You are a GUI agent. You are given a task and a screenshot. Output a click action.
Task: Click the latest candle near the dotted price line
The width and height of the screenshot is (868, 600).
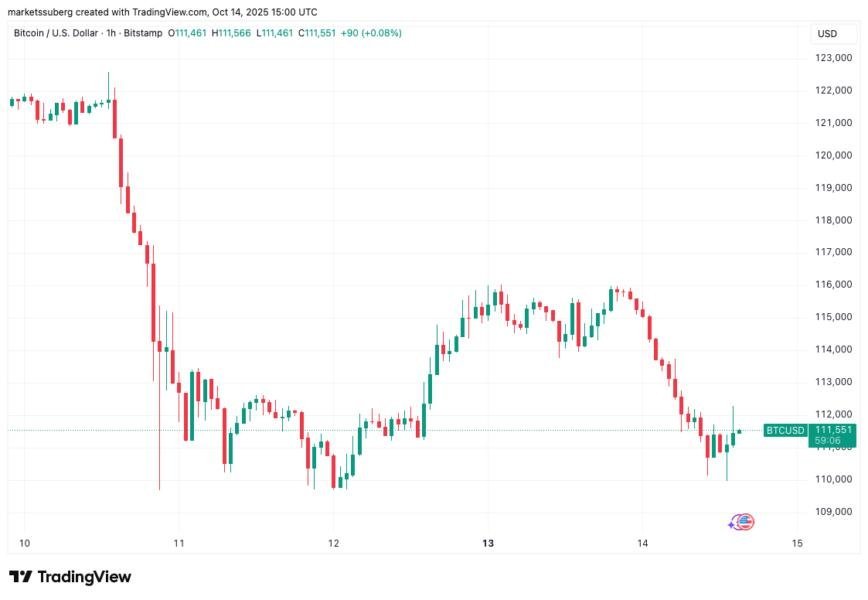click(740, 432)
